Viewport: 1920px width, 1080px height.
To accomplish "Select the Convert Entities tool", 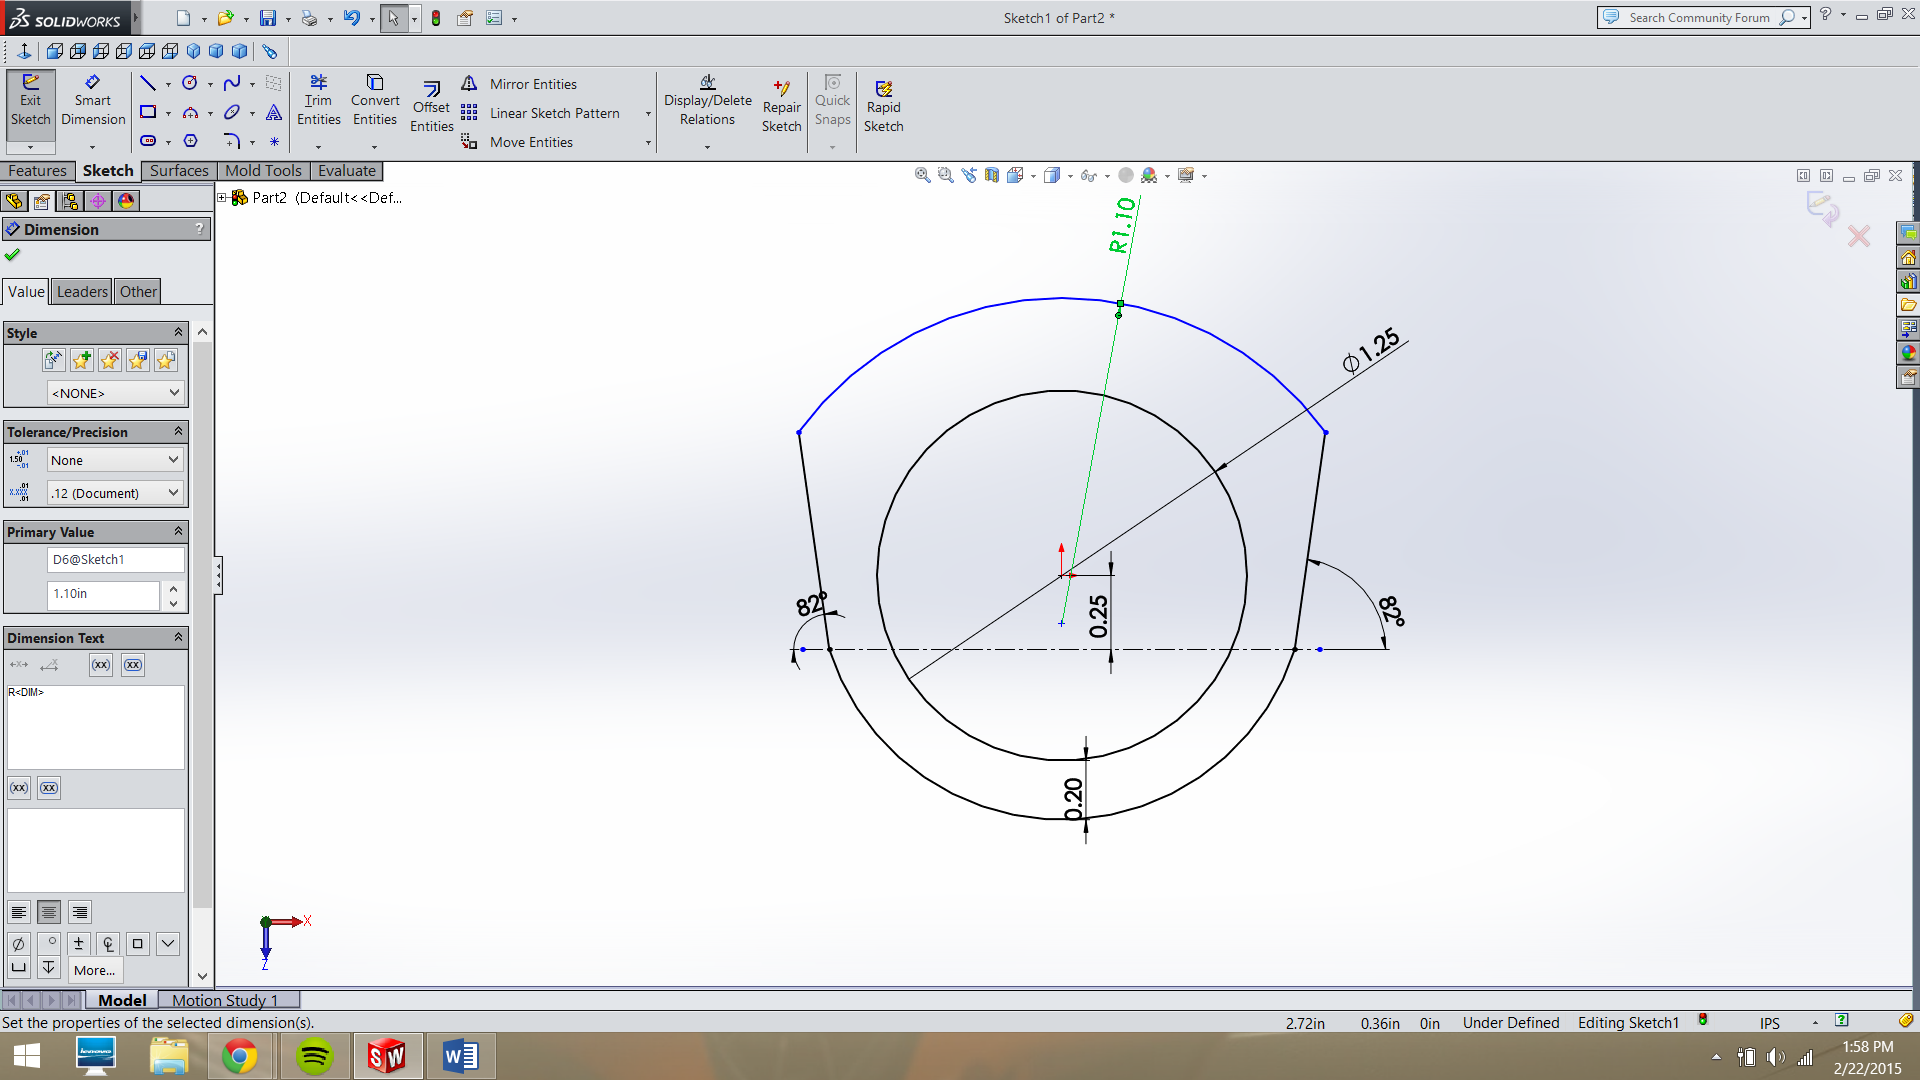I will (x=375, y=100).
